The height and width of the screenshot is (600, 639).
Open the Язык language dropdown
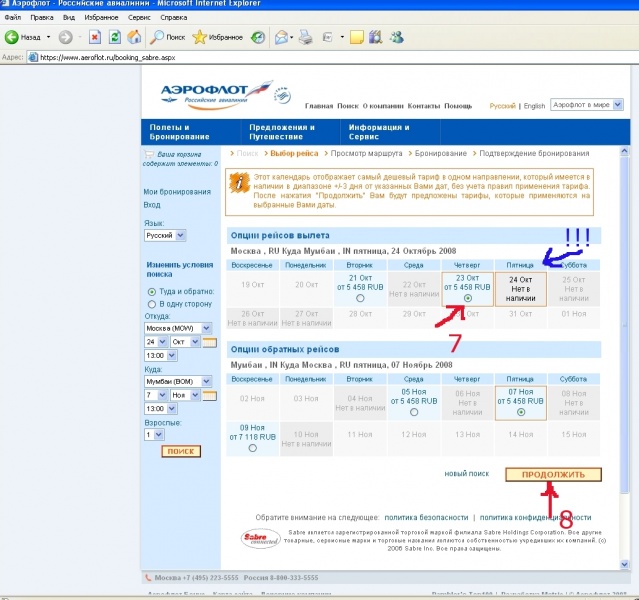pyautogui.click(x=180, y=236)
